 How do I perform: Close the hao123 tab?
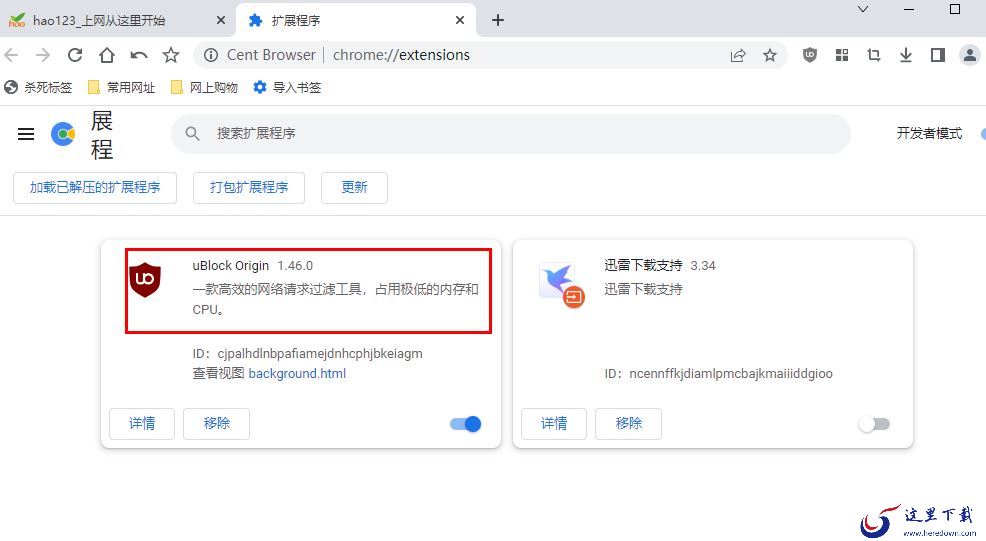[x=221, y=20]
